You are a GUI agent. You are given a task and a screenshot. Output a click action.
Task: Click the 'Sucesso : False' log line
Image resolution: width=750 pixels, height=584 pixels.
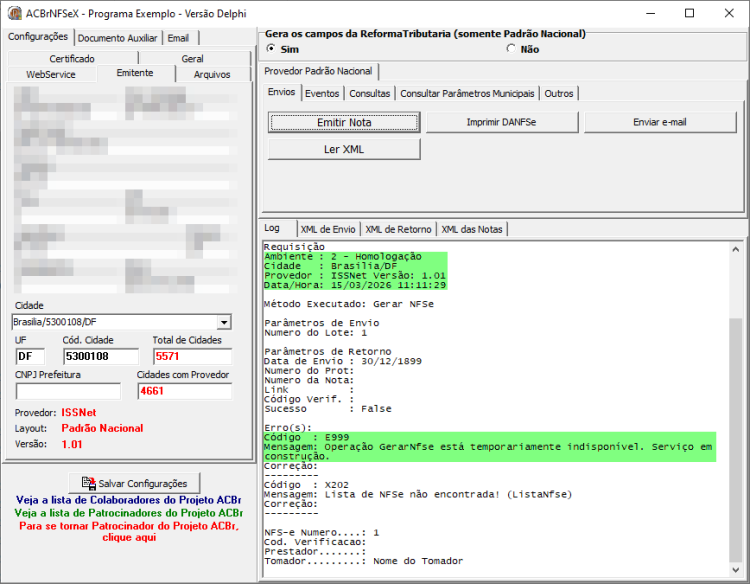point(328,409)
